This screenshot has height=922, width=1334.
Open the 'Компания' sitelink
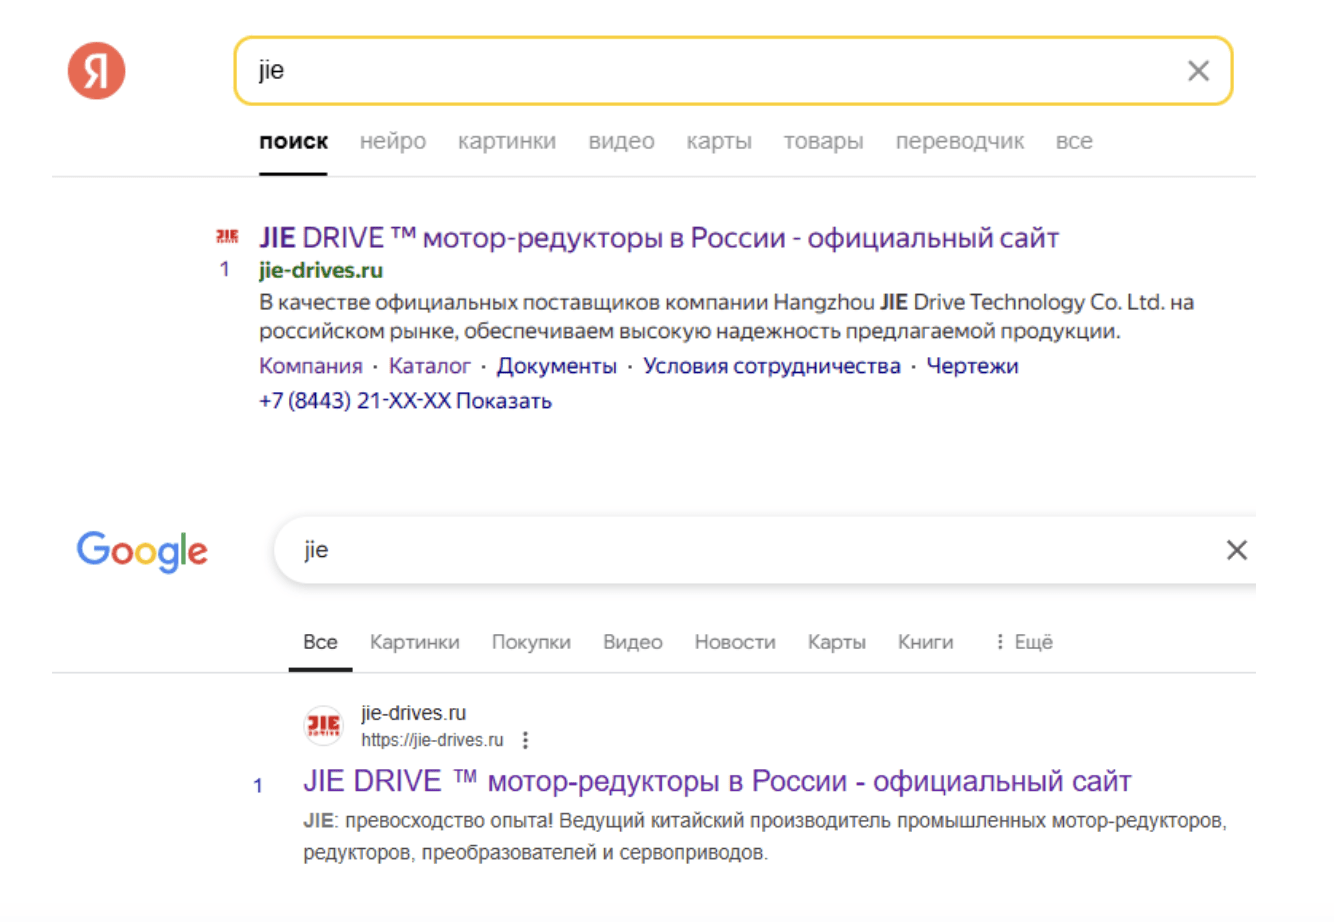(311, 366)
